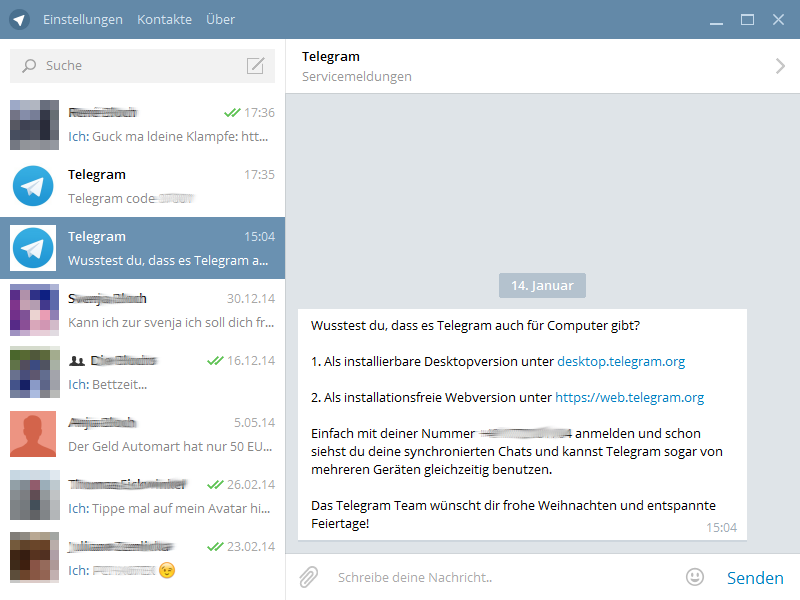This screenshot has height=600, width=800.
Task: Open the desktop.telegram.org link
Action: tap(621, 361)
